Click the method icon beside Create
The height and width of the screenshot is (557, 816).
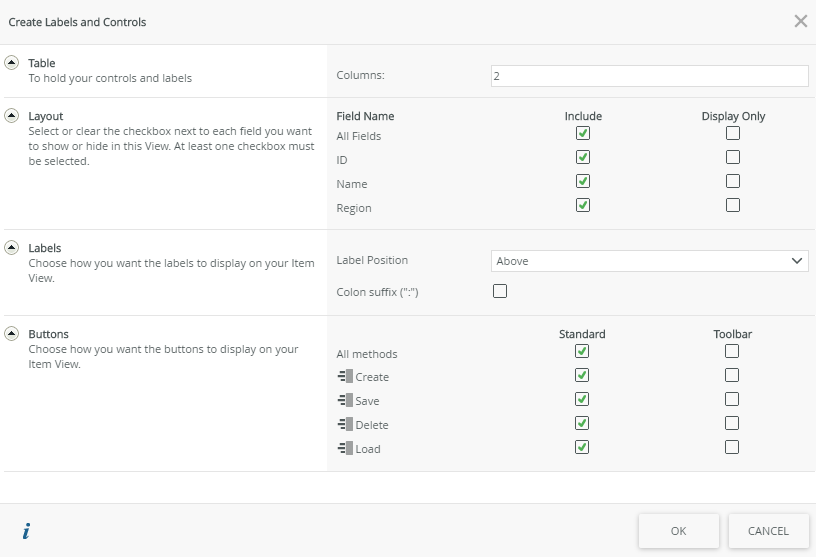tap(345, 377)
